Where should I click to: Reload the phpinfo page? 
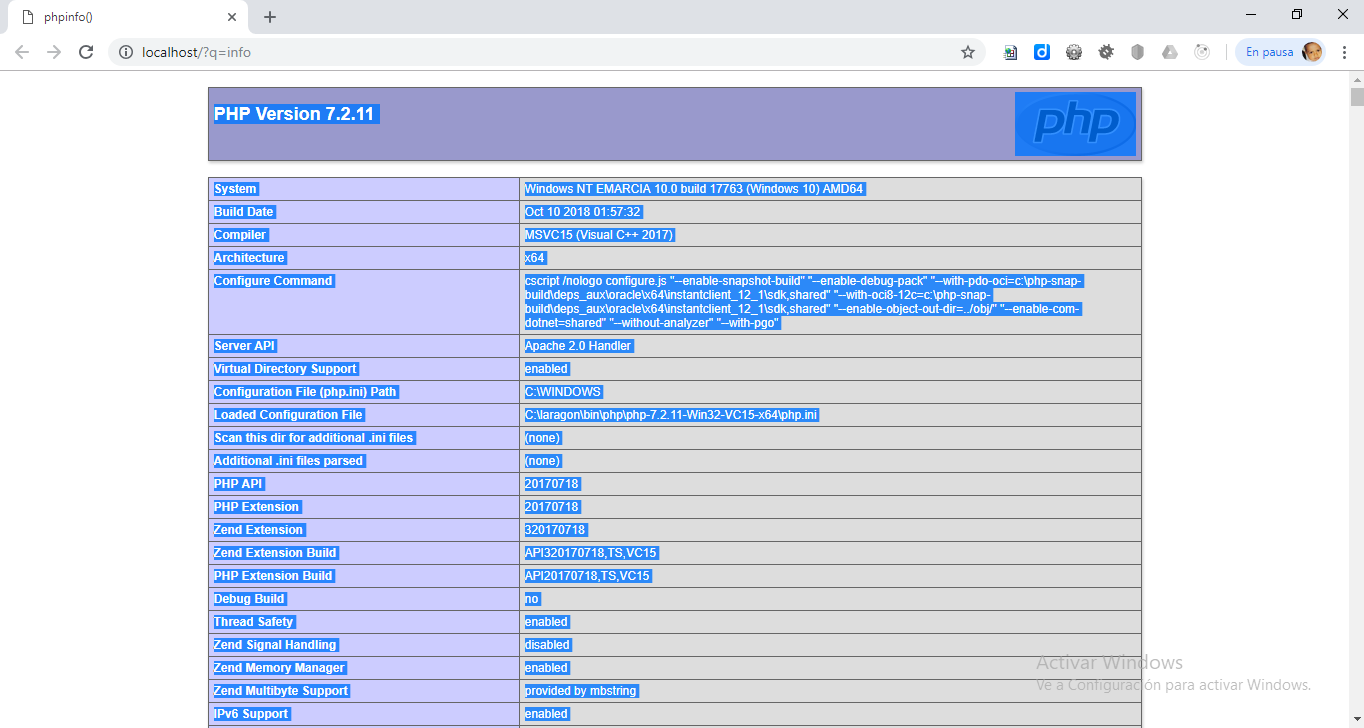[86, 52]
